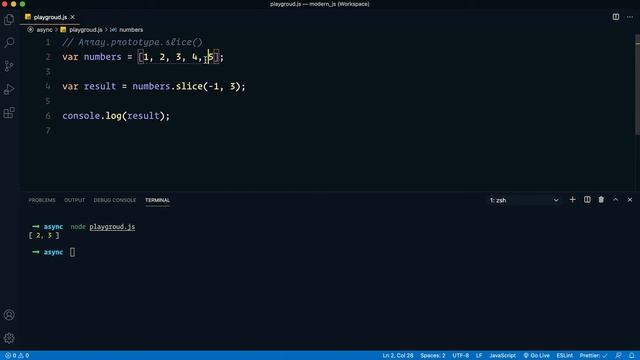Viewport: 640px width, 360px height.
Task: Select language mode JavaScript
Action: click(502, 356)
